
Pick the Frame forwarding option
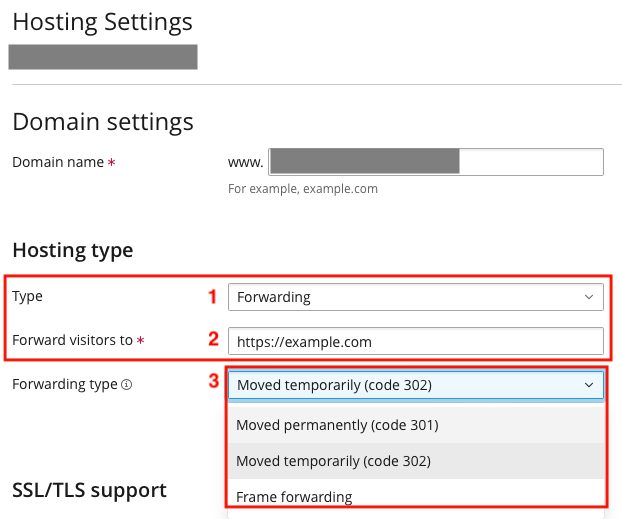coord(294,496)
